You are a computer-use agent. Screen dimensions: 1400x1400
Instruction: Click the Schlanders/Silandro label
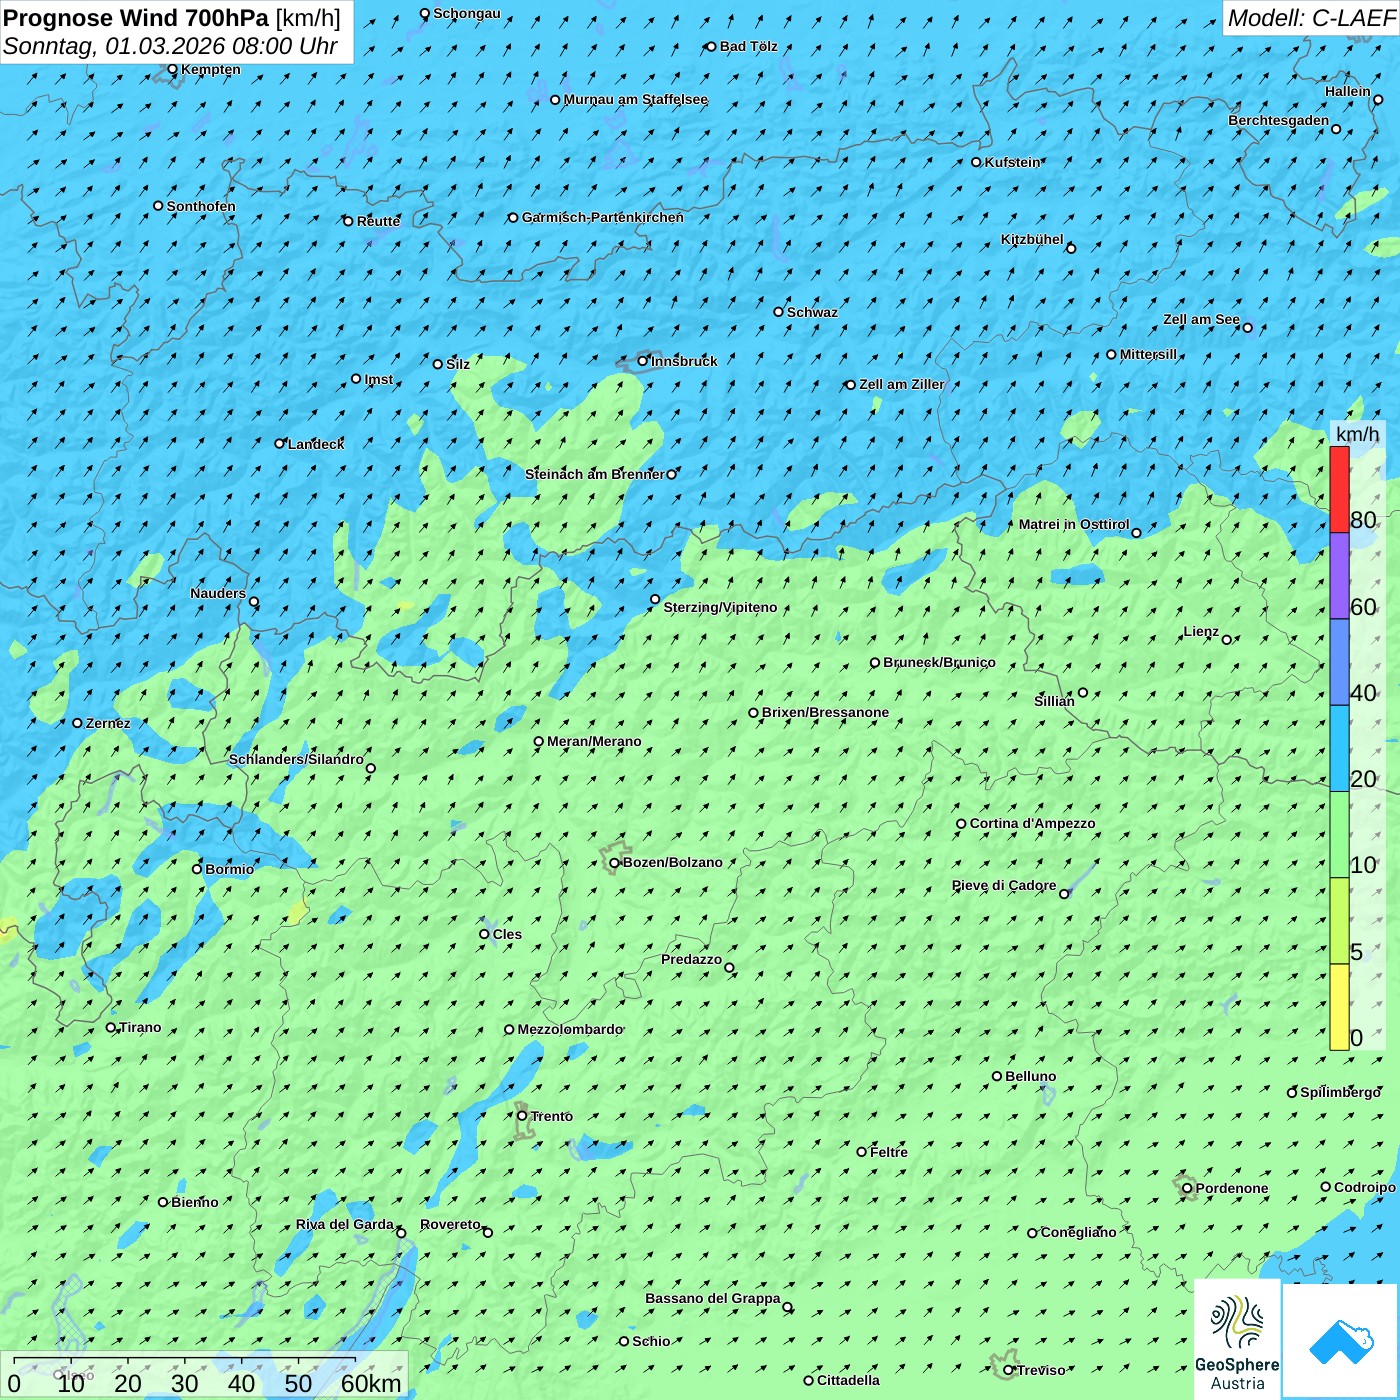click(296, 759)
